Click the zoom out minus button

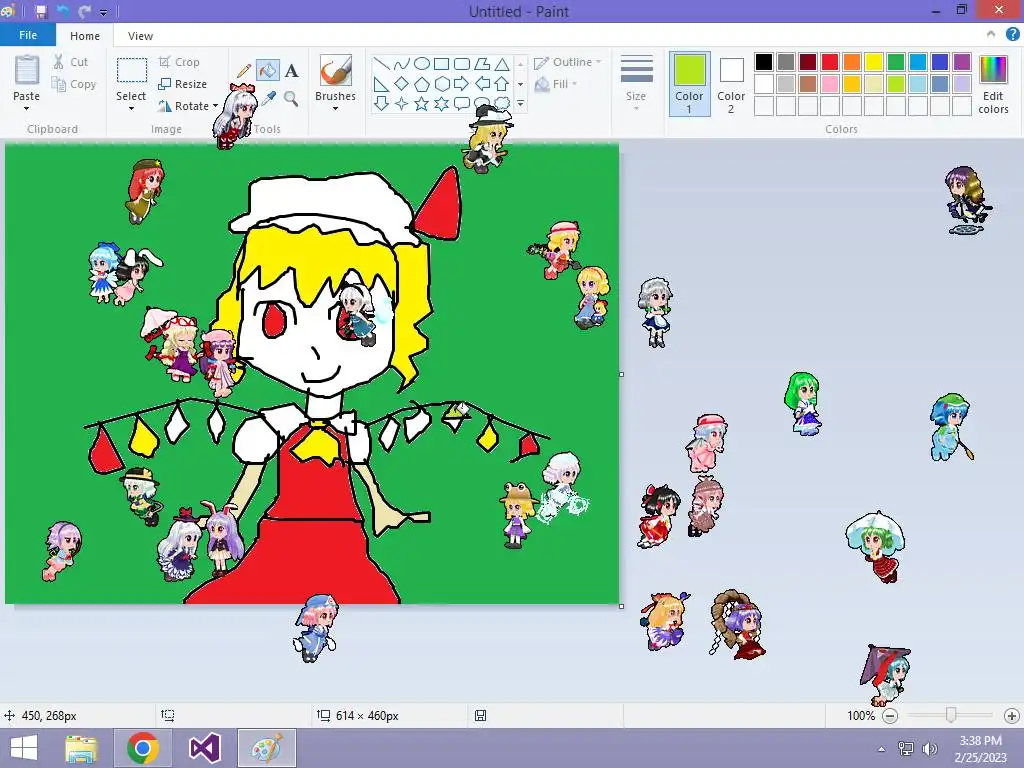tap(889, 716)
